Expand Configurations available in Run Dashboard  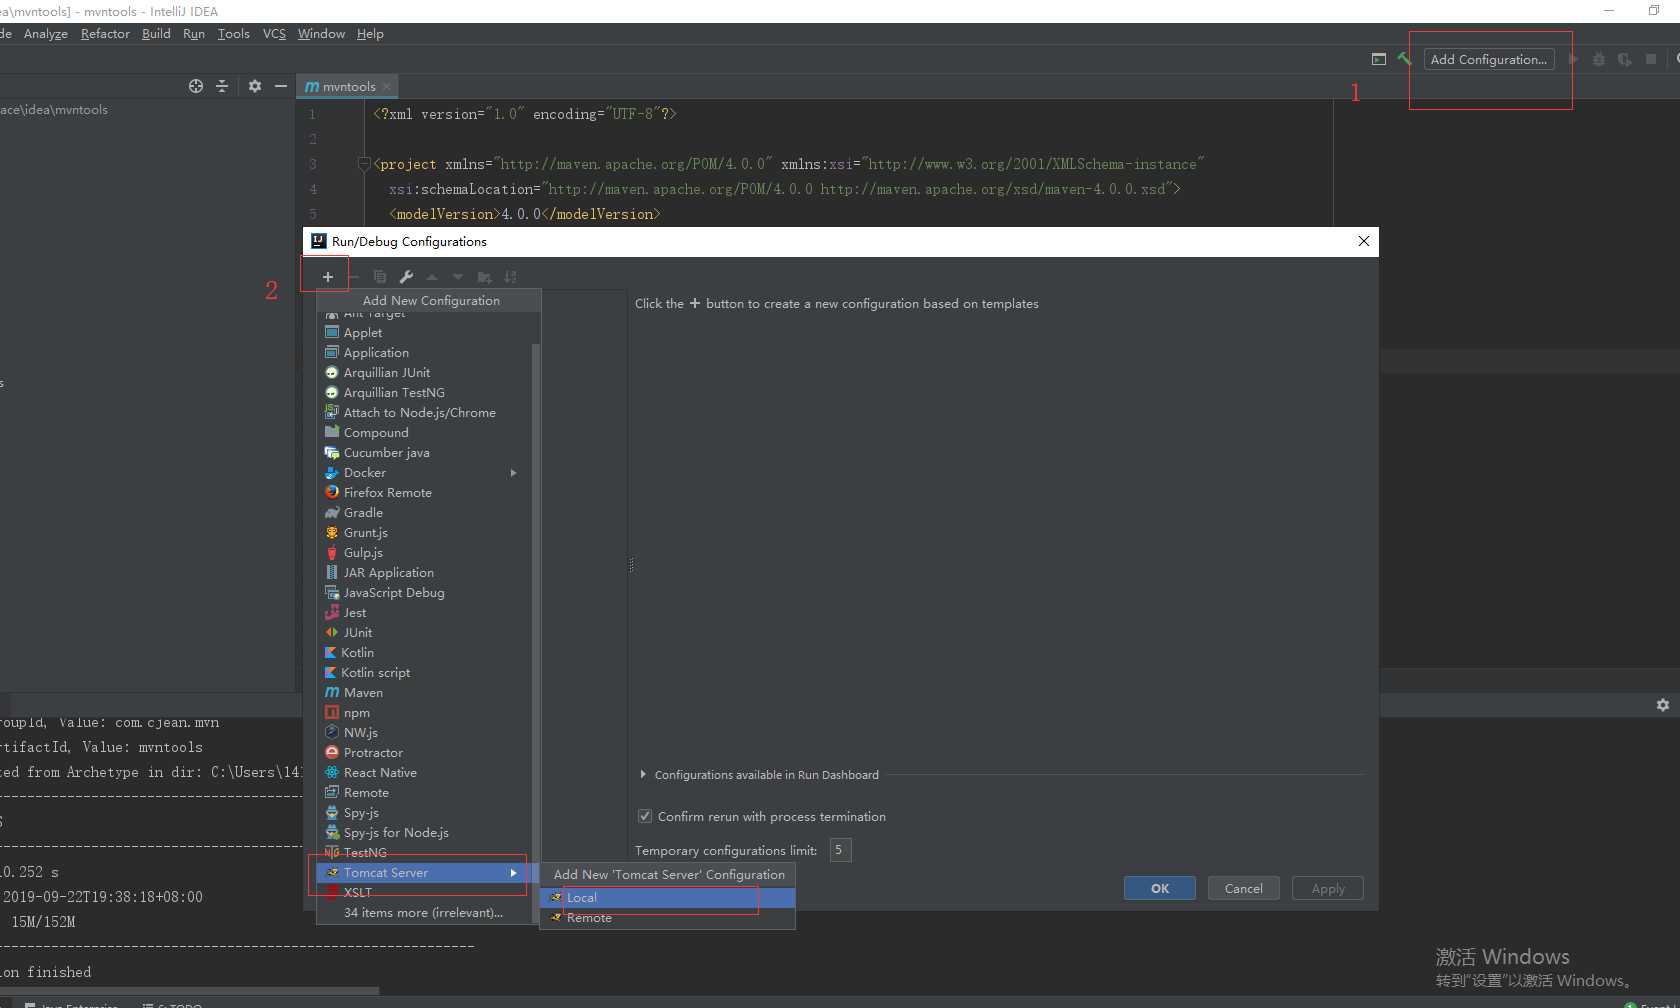(643, 774)
